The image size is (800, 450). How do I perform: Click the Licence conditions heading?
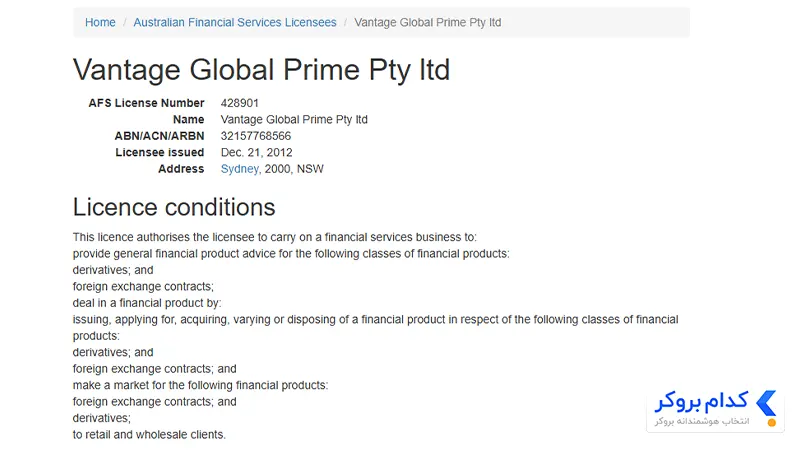[x=174, y=207]
